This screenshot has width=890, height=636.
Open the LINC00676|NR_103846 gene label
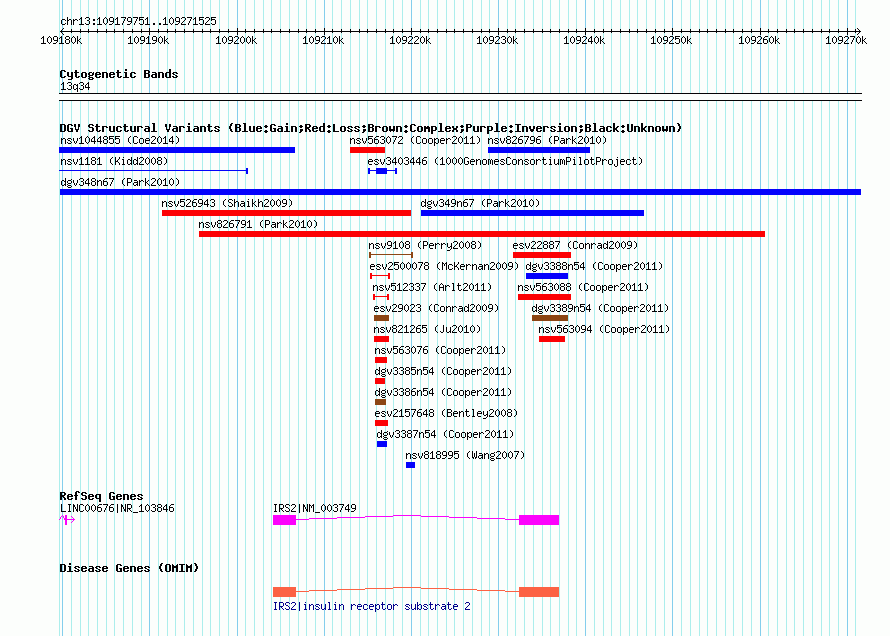(x=117, y=508)
